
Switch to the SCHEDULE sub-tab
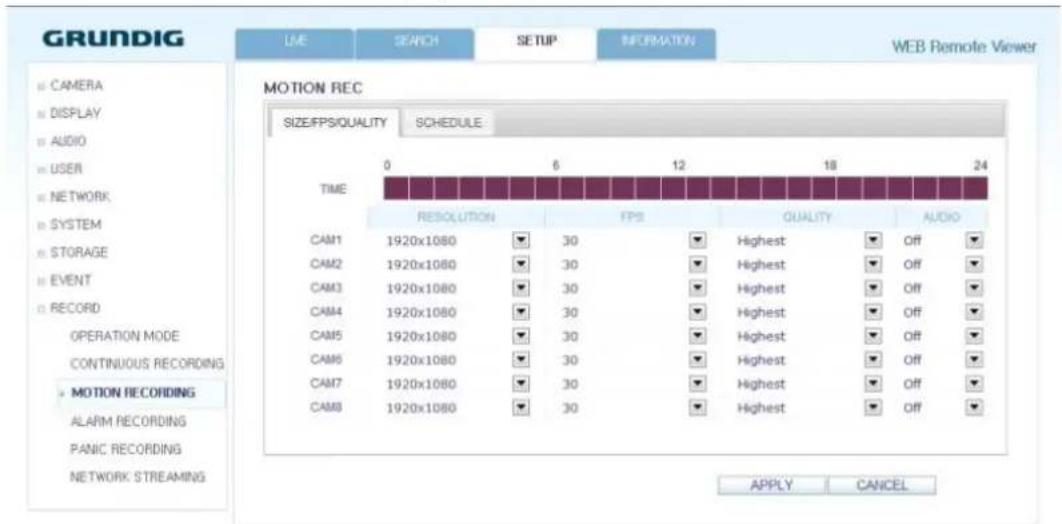[x=448, y=123]
